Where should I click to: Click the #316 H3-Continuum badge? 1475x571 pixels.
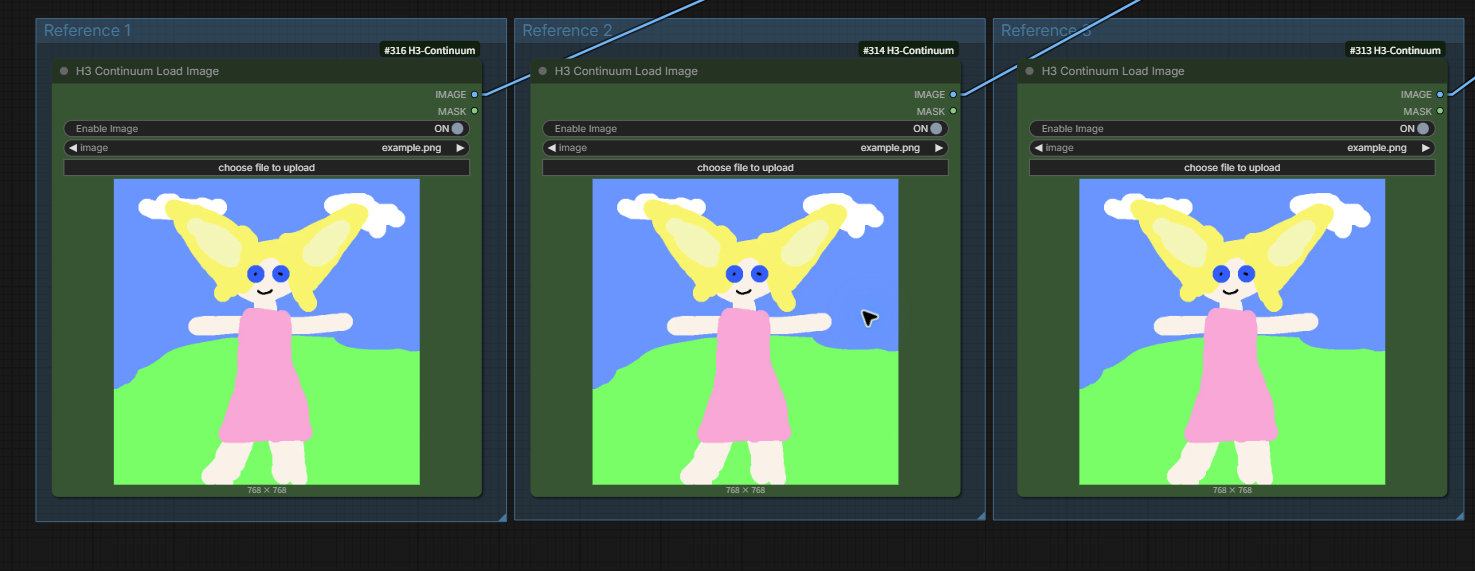tap(430, 50)
